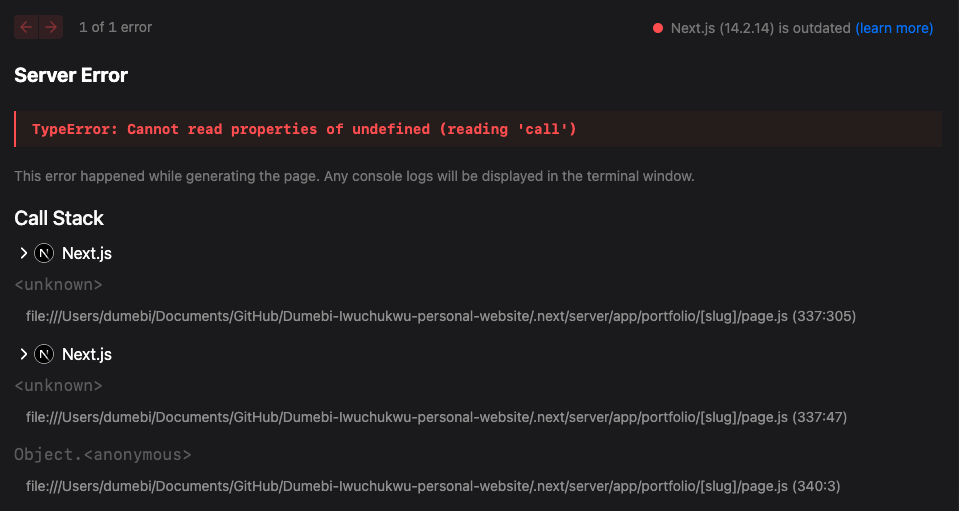Open the page.js (337:305) file path
The height and width of the screenshot is (511, 959).
[440, 316]
